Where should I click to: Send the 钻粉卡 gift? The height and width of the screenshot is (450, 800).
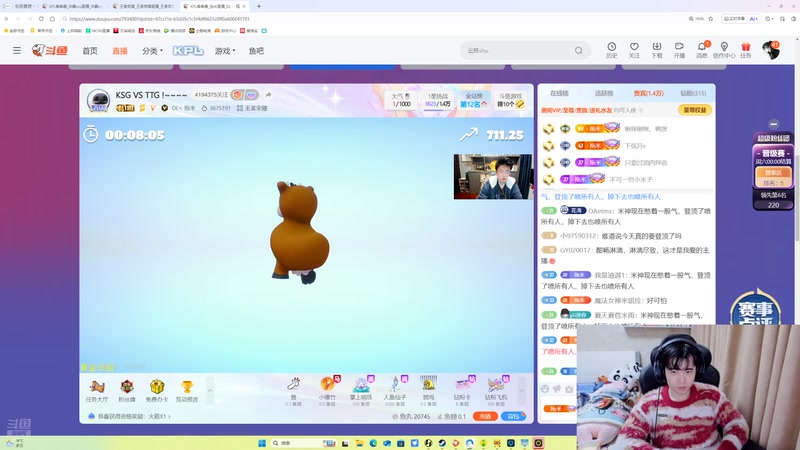coord(462,392)
